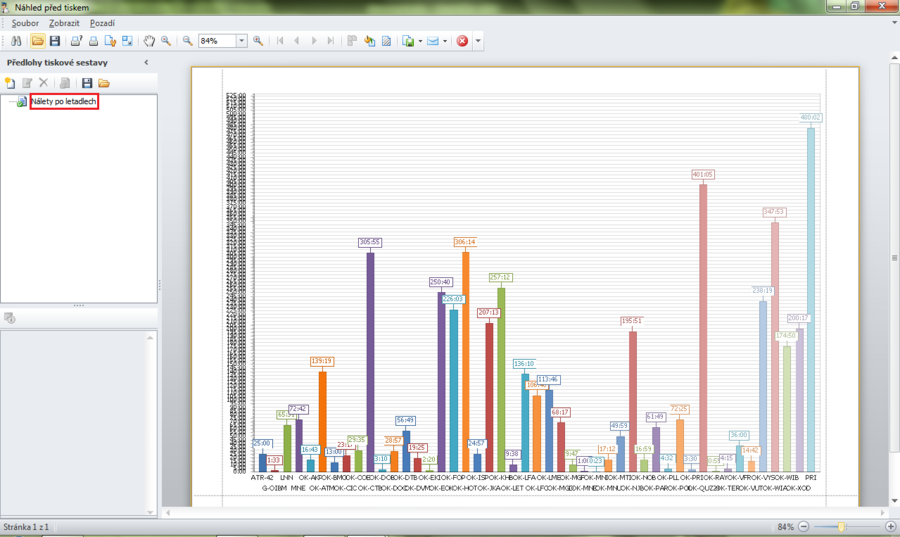
Task: Click the toolbar Zoom in magnifier icon
Action: [258, 41]
